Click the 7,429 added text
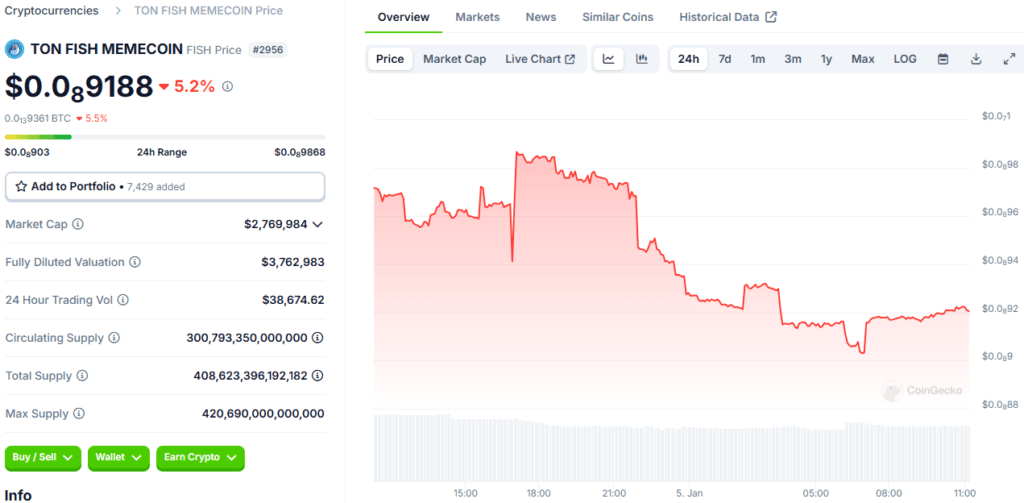 [155, 187]
